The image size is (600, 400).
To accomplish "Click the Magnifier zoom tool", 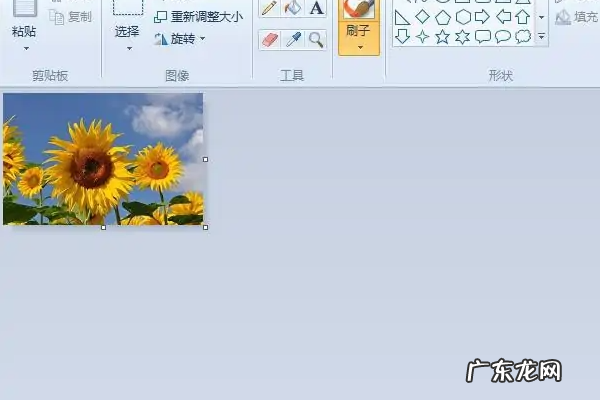I will tap(316, 39).
